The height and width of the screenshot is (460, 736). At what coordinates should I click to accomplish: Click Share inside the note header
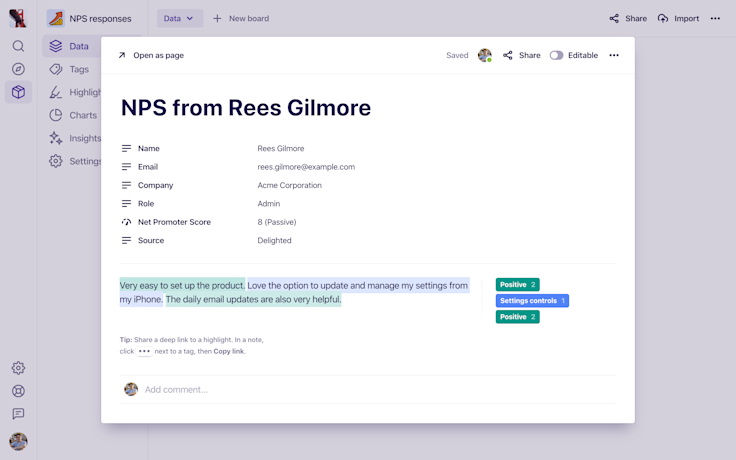point(521,55)
